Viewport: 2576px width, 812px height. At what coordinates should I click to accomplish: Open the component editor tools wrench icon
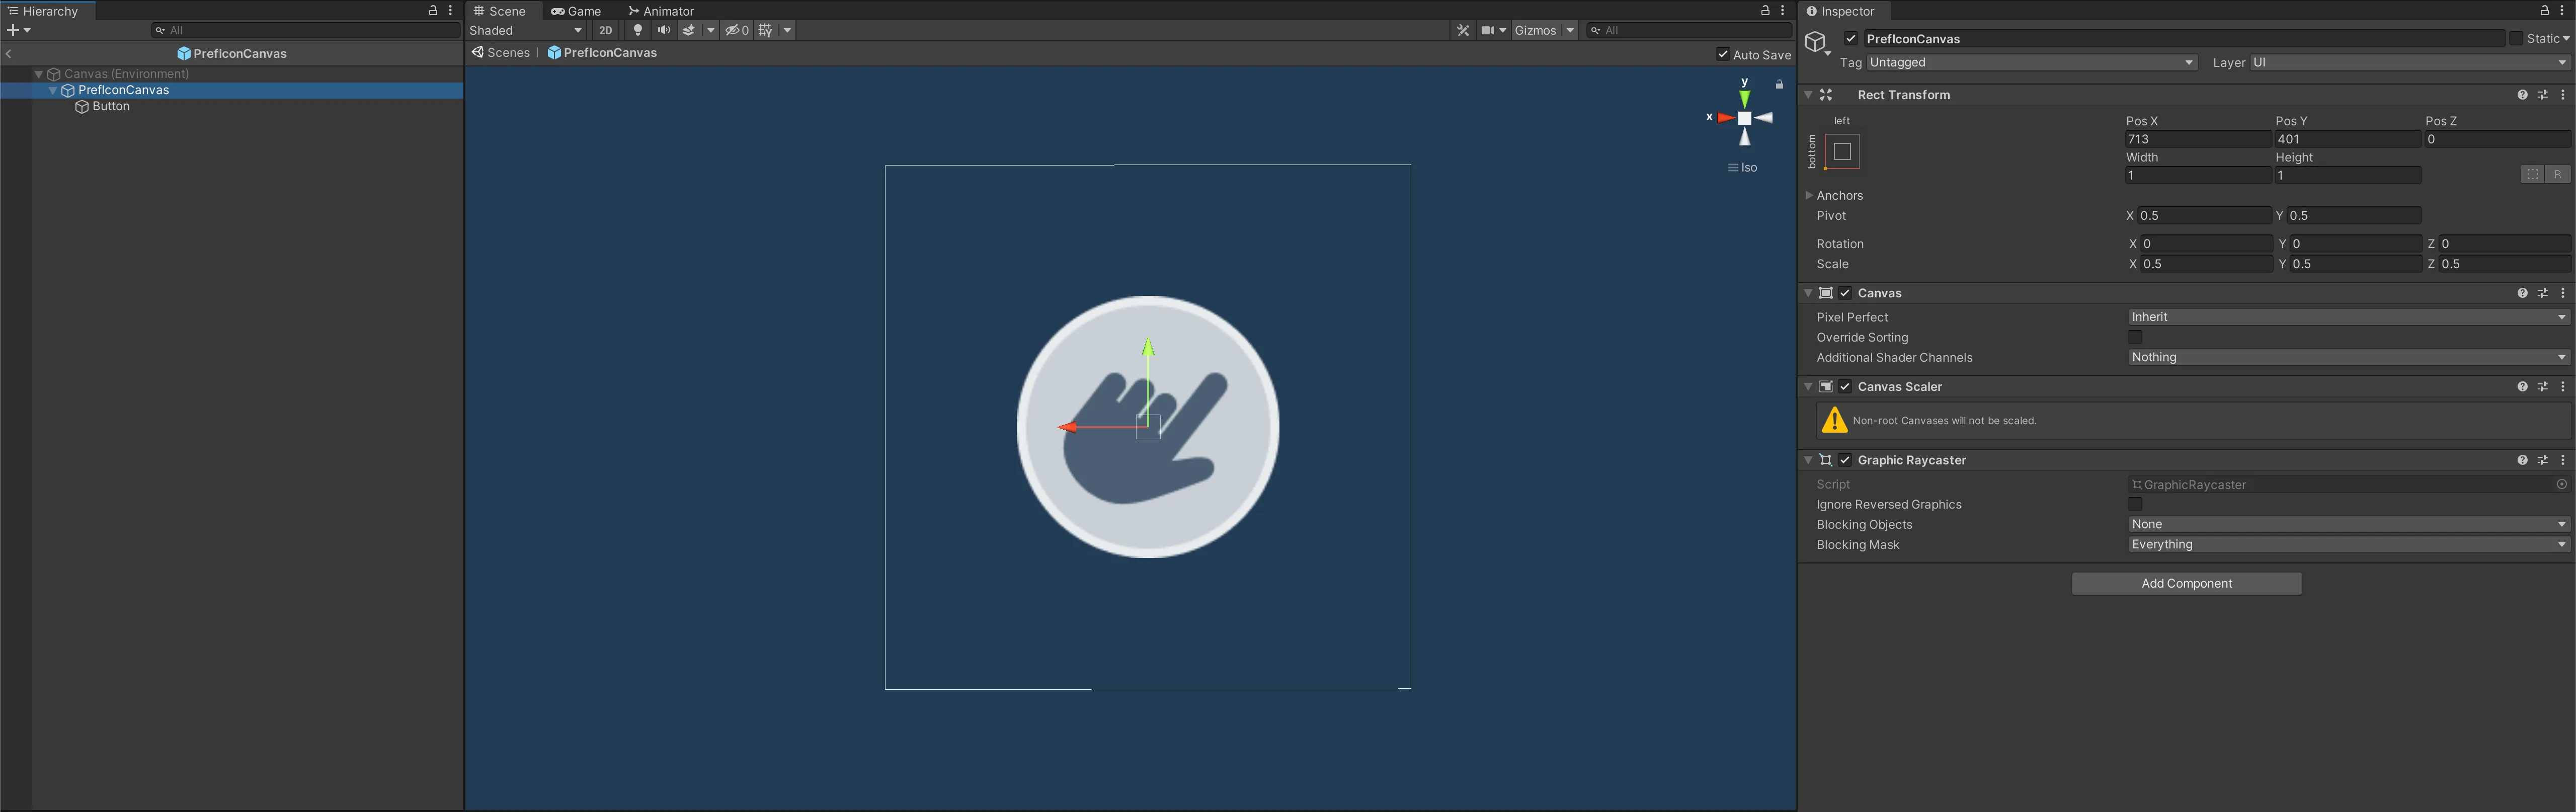pyautogui.click(x=1463, y=30)
